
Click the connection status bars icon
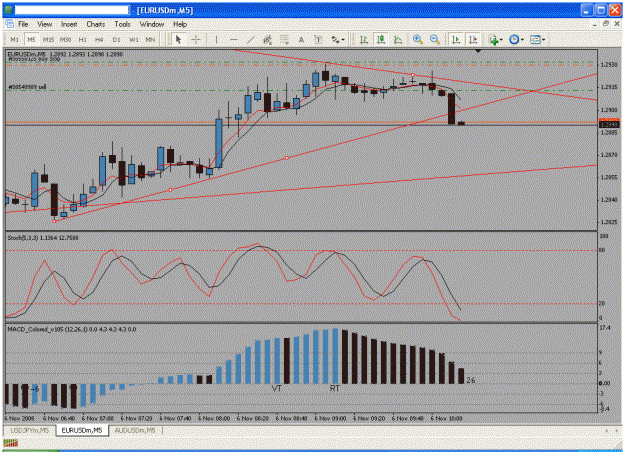(x=11, y=442)
